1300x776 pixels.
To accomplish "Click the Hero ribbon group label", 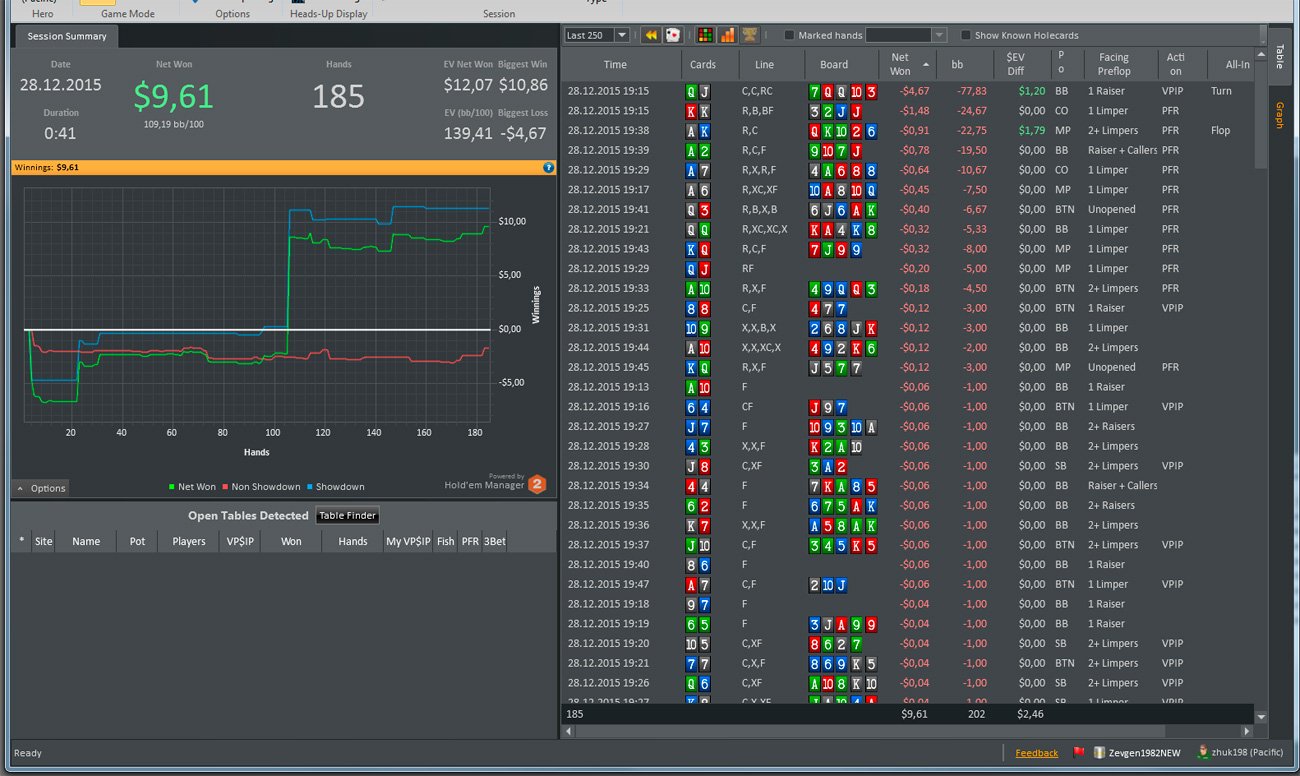I will click(x=42, y=14).
